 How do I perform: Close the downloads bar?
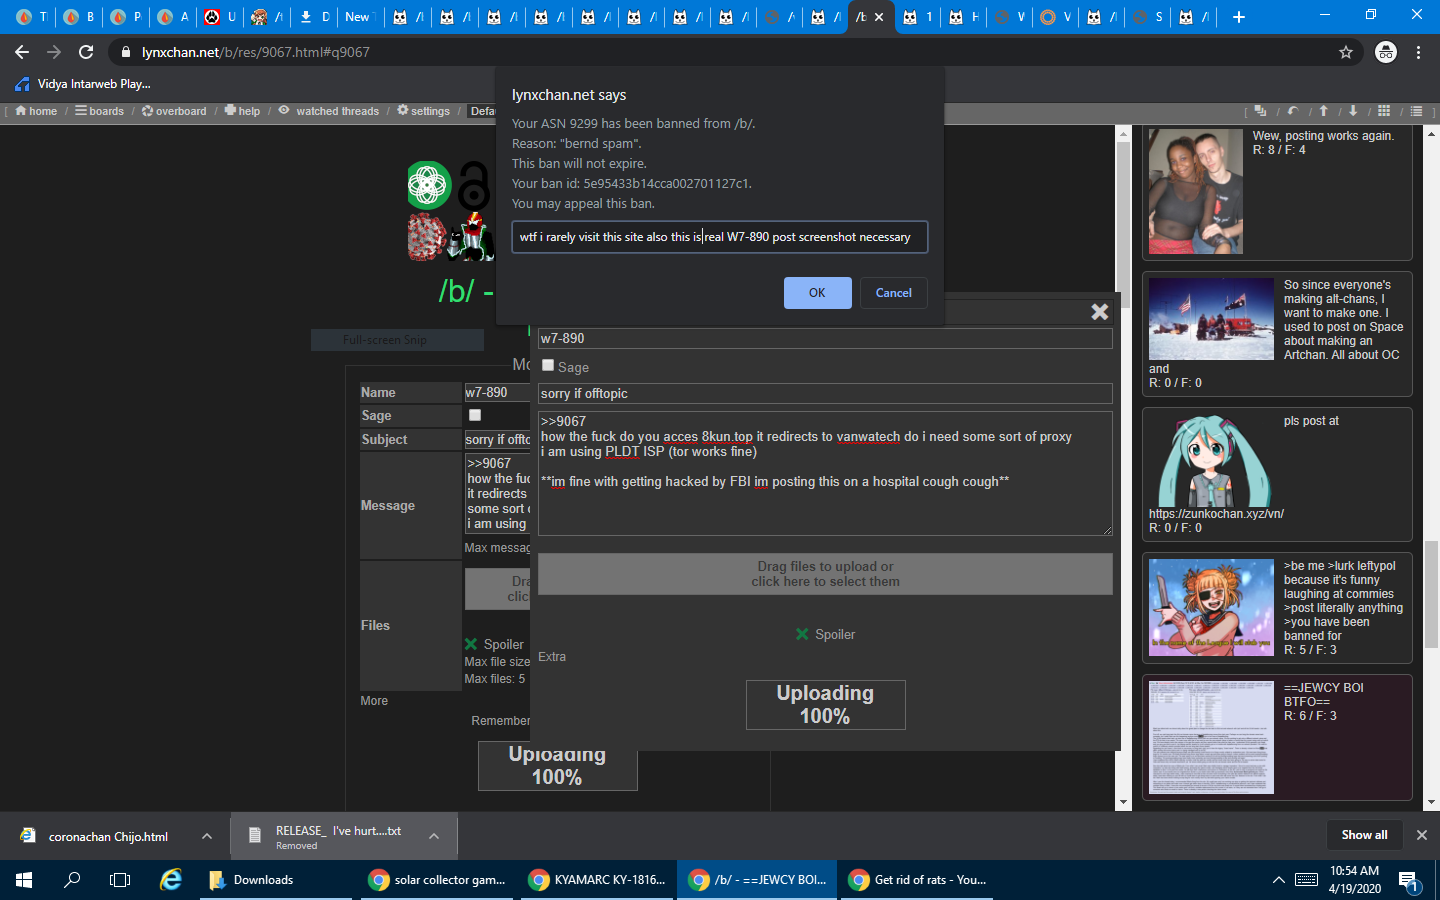(x=1422, y=835)
